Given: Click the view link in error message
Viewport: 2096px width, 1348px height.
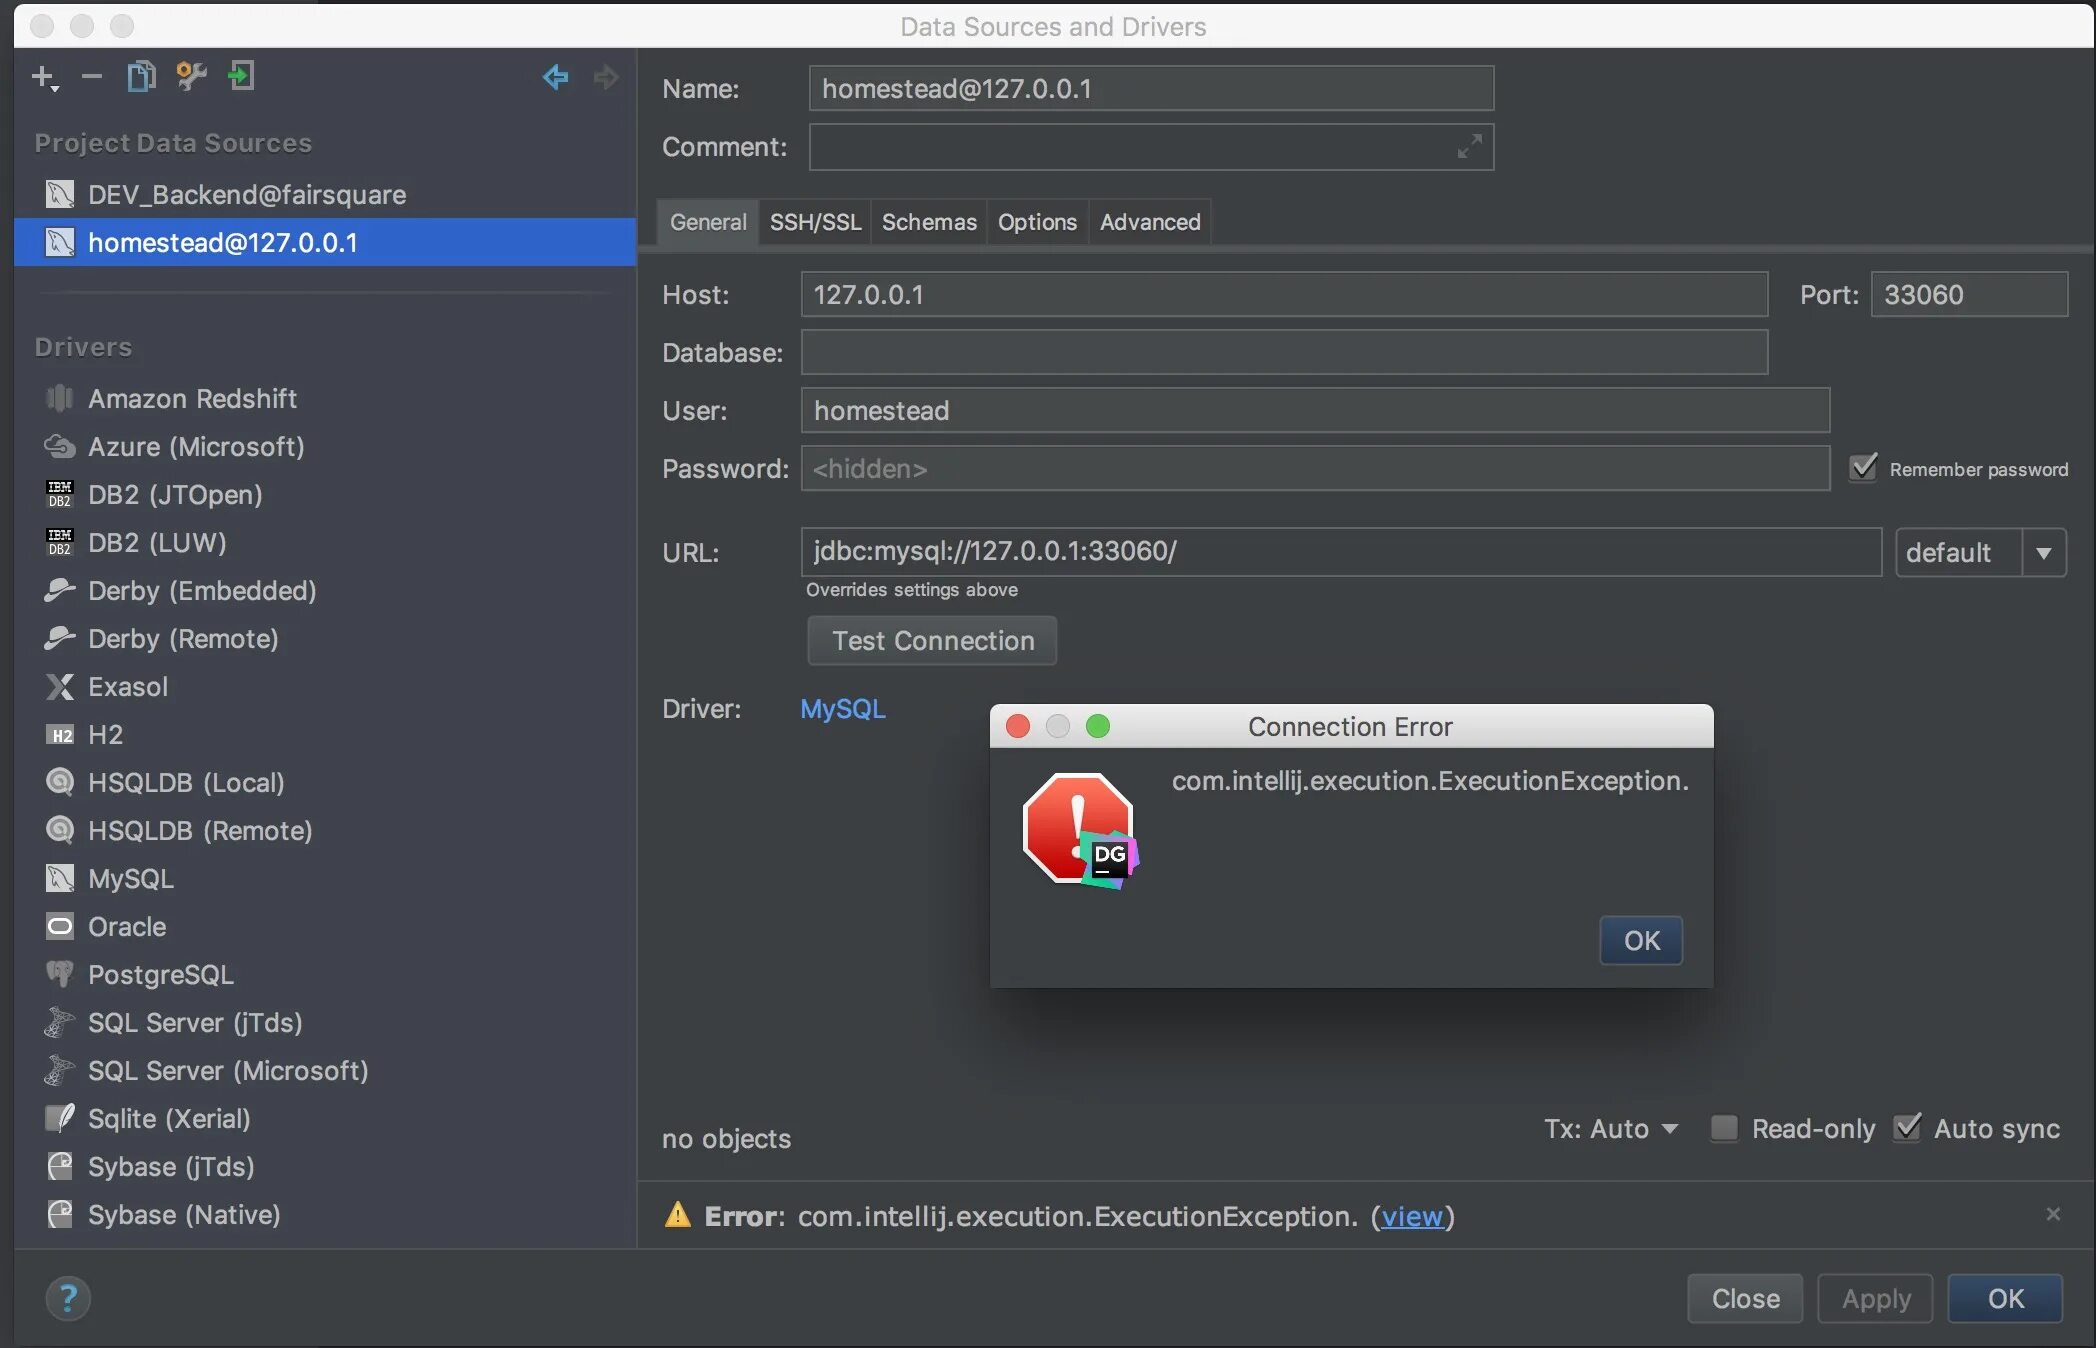Looking at the screenshot, I should pyautogui.click(x=1412, y=1216).
